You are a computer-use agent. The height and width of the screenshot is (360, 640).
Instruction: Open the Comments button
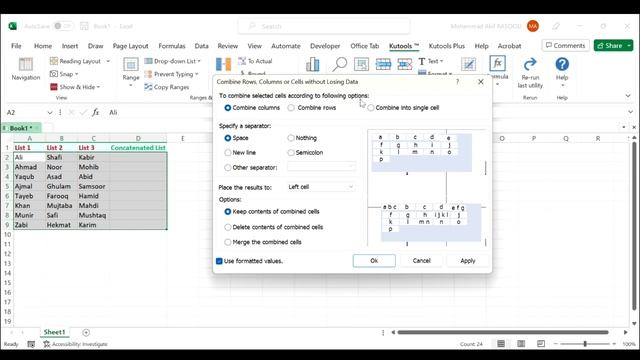[565, 46]
